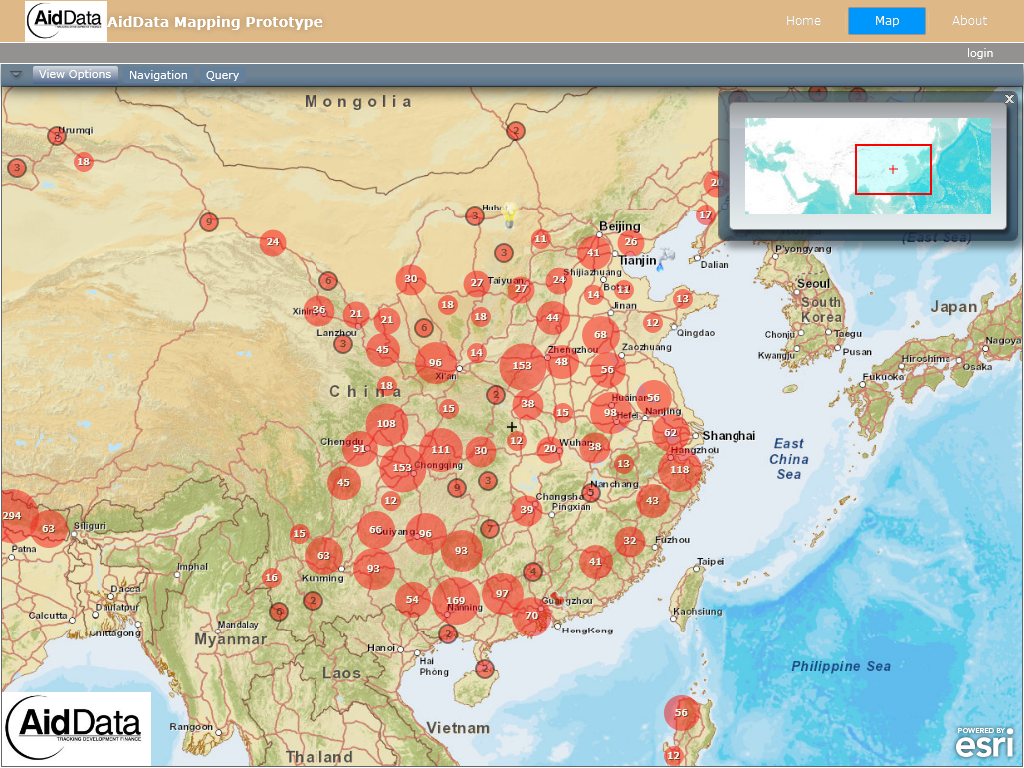1024x768 pixels.
Task: Select the 2 cluster in Mongolia
Action: click(x=516, y=131)
